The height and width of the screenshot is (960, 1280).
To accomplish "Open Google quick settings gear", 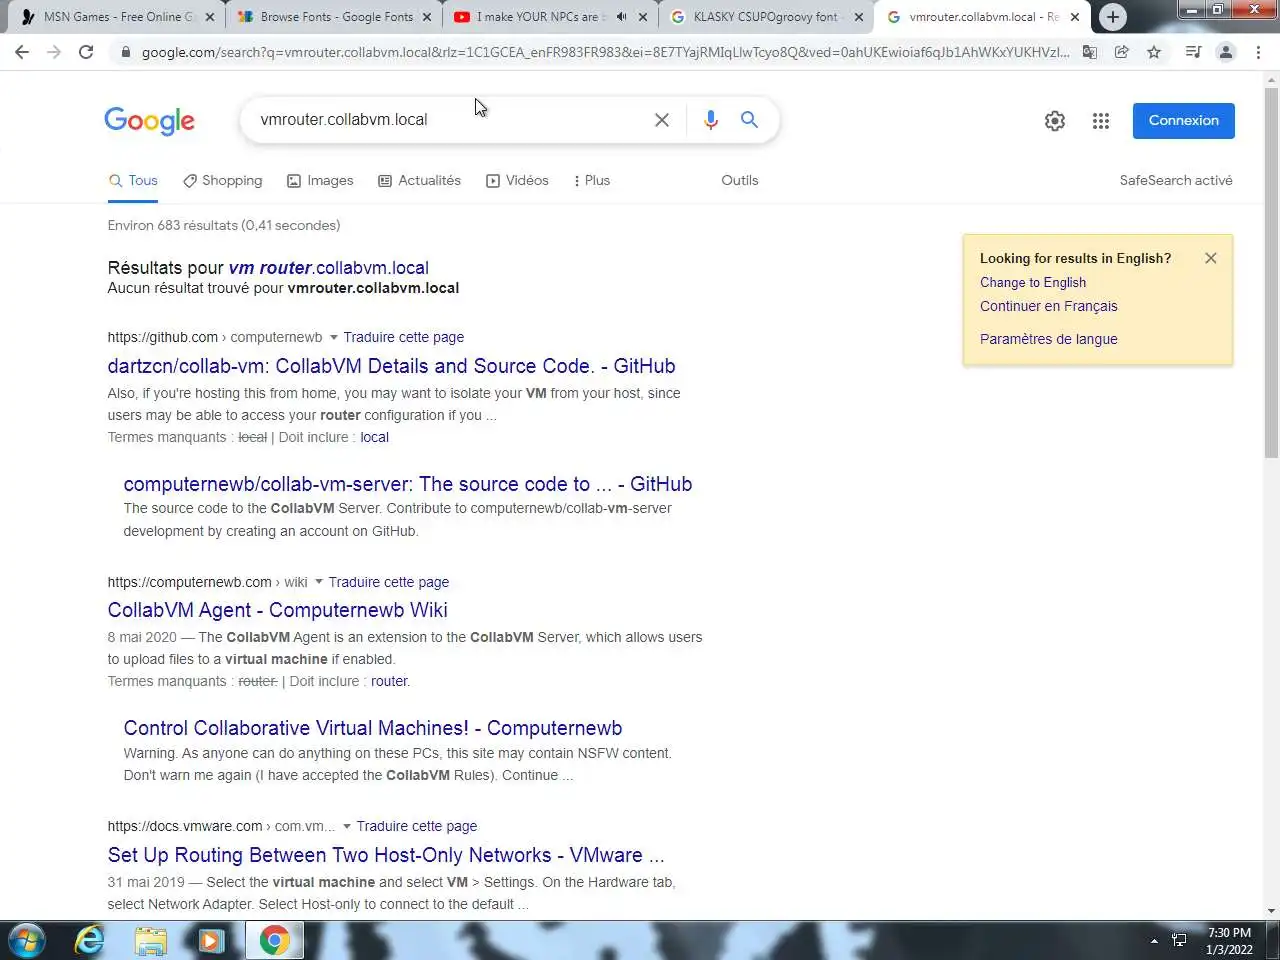I will tap(1055, 121).
